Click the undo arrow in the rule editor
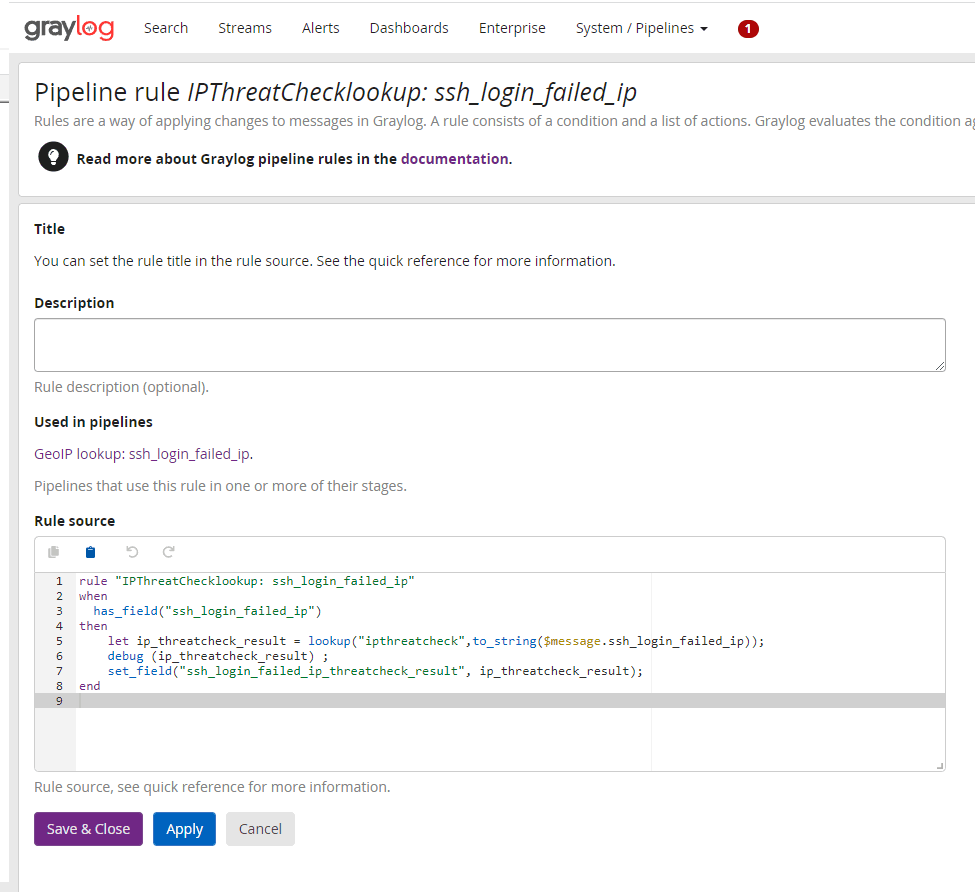This screenshot has height=892, width=975. point(131,552)
